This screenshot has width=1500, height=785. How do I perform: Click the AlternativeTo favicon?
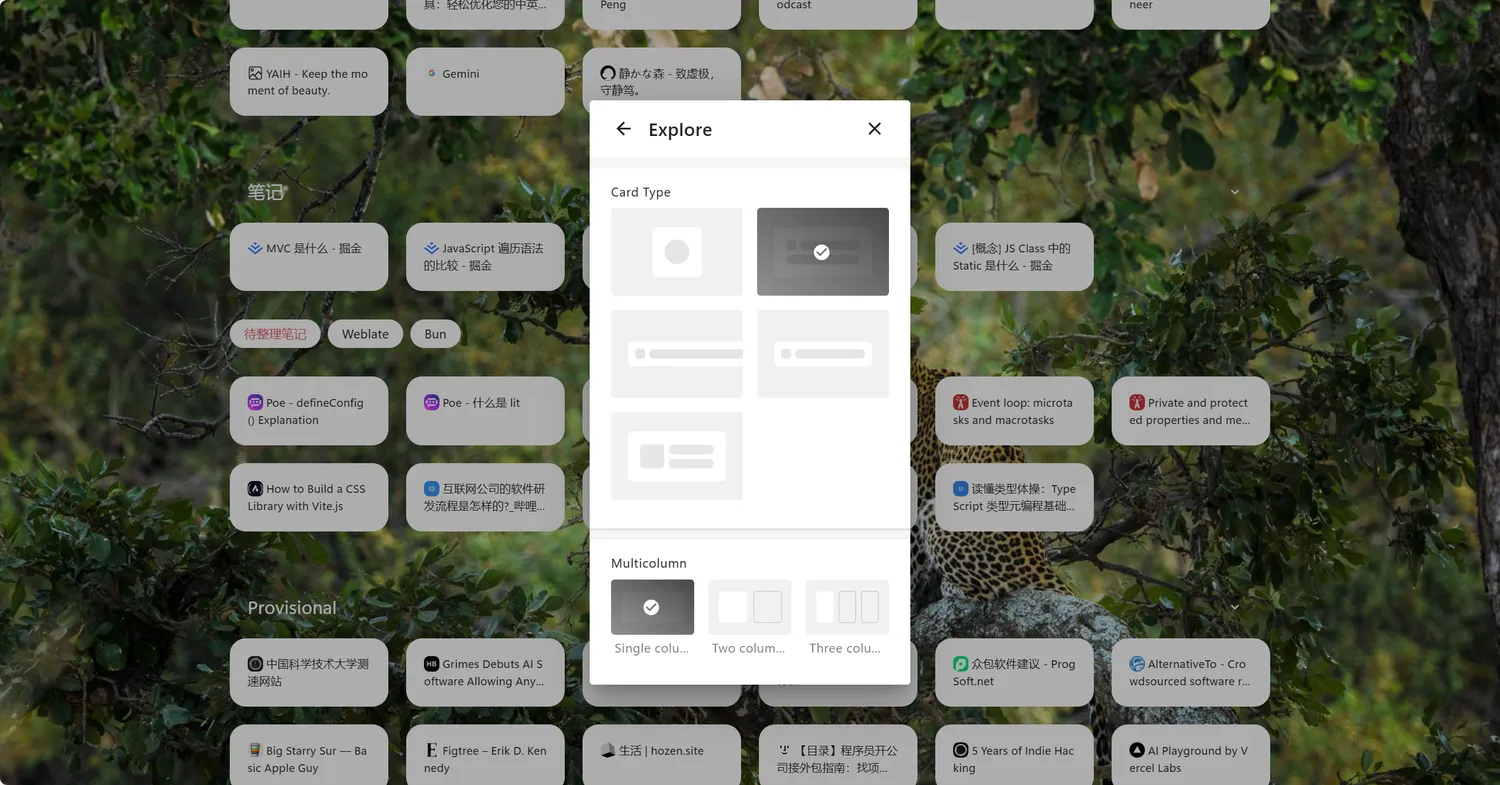coord(1137,664)
